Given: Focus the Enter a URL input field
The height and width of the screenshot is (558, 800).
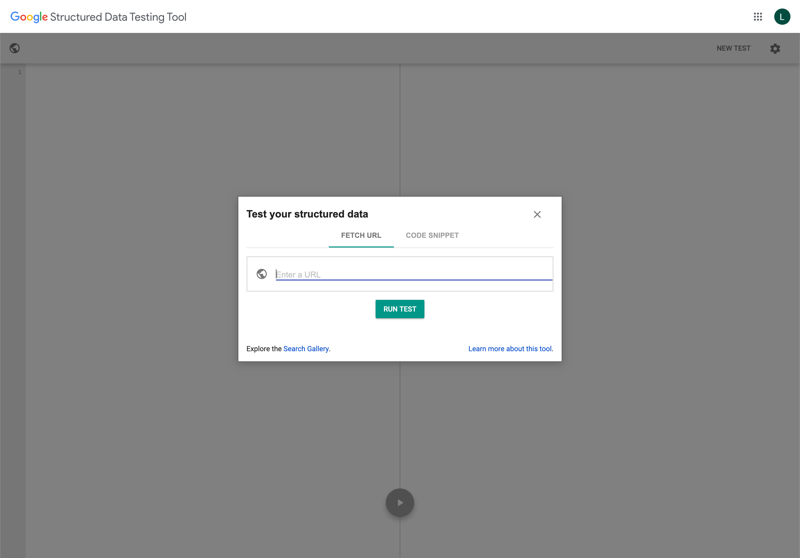Looking at the screenshot, I should [x=412, y=274].
